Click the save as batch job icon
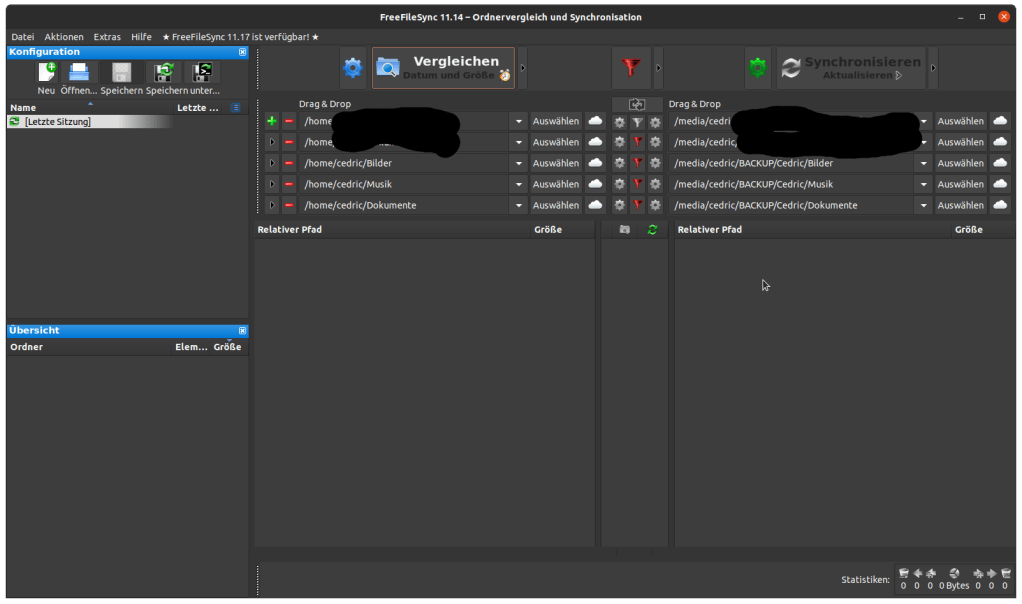The image size is (1022, 604). 204,74
